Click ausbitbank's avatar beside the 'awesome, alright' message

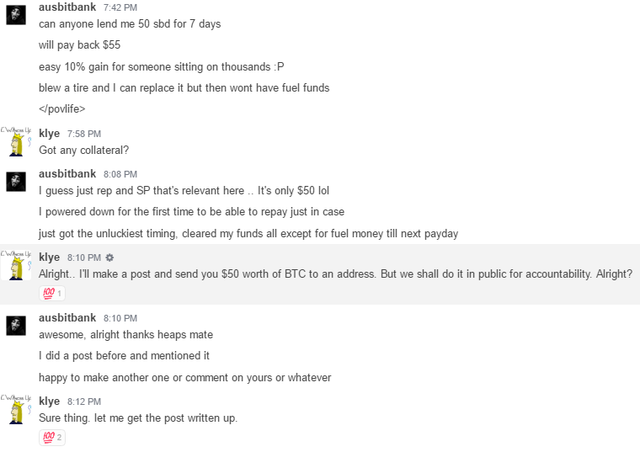[16, 326]
